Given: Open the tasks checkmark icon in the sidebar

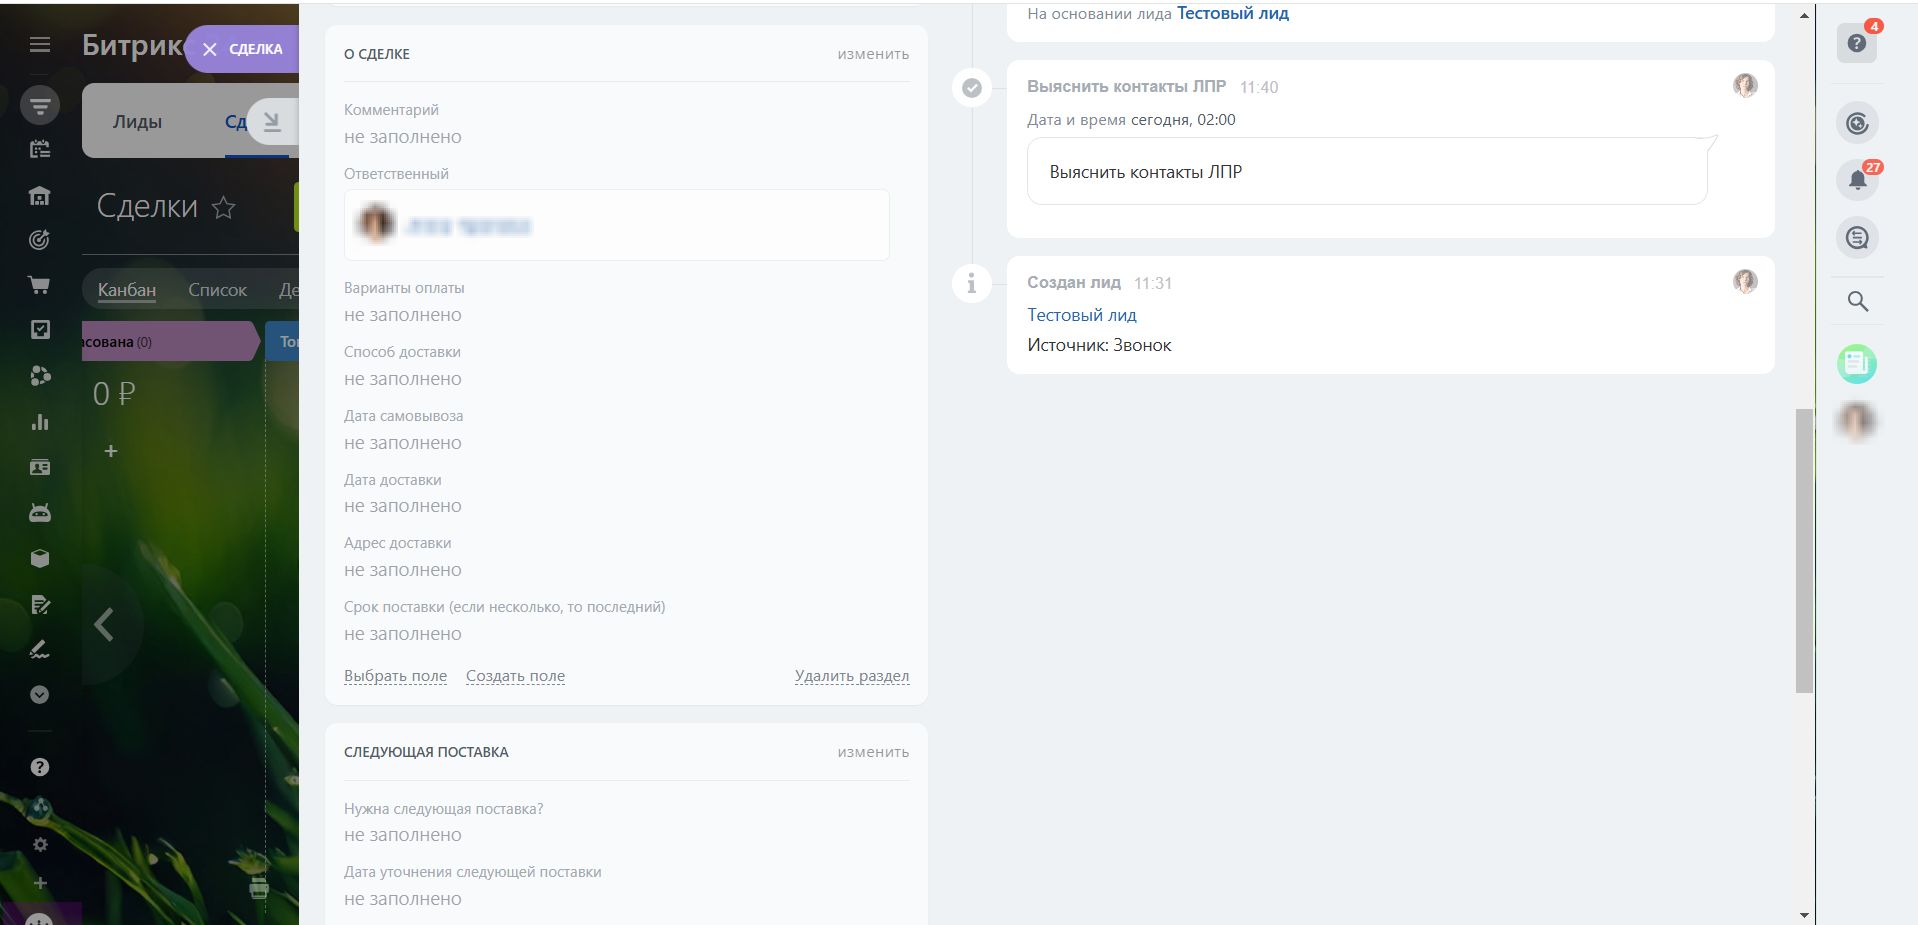Looking at the screenshot, I should [40, 330].
